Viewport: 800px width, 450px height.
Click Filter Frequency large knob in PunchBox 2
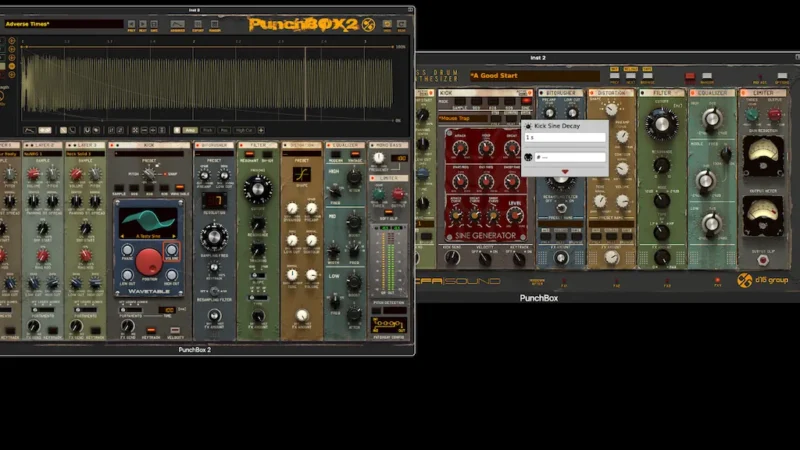(258, 189)
